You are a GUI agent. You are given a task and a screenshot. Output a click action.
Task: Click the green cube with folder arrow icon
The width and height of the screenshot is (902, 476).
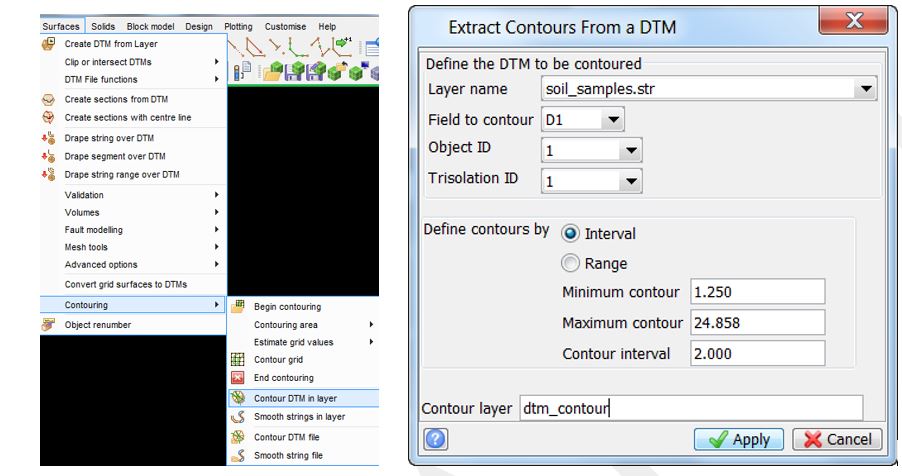(337, 71)
